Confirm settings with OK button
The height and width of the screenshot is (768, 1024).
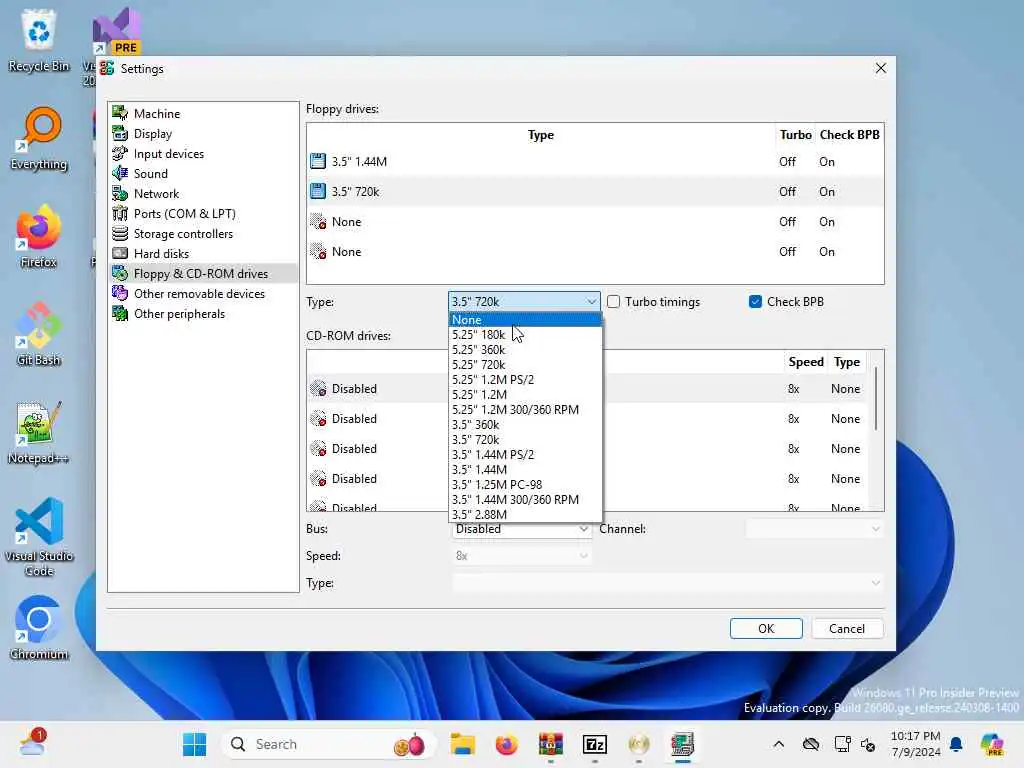pos(766,628)
